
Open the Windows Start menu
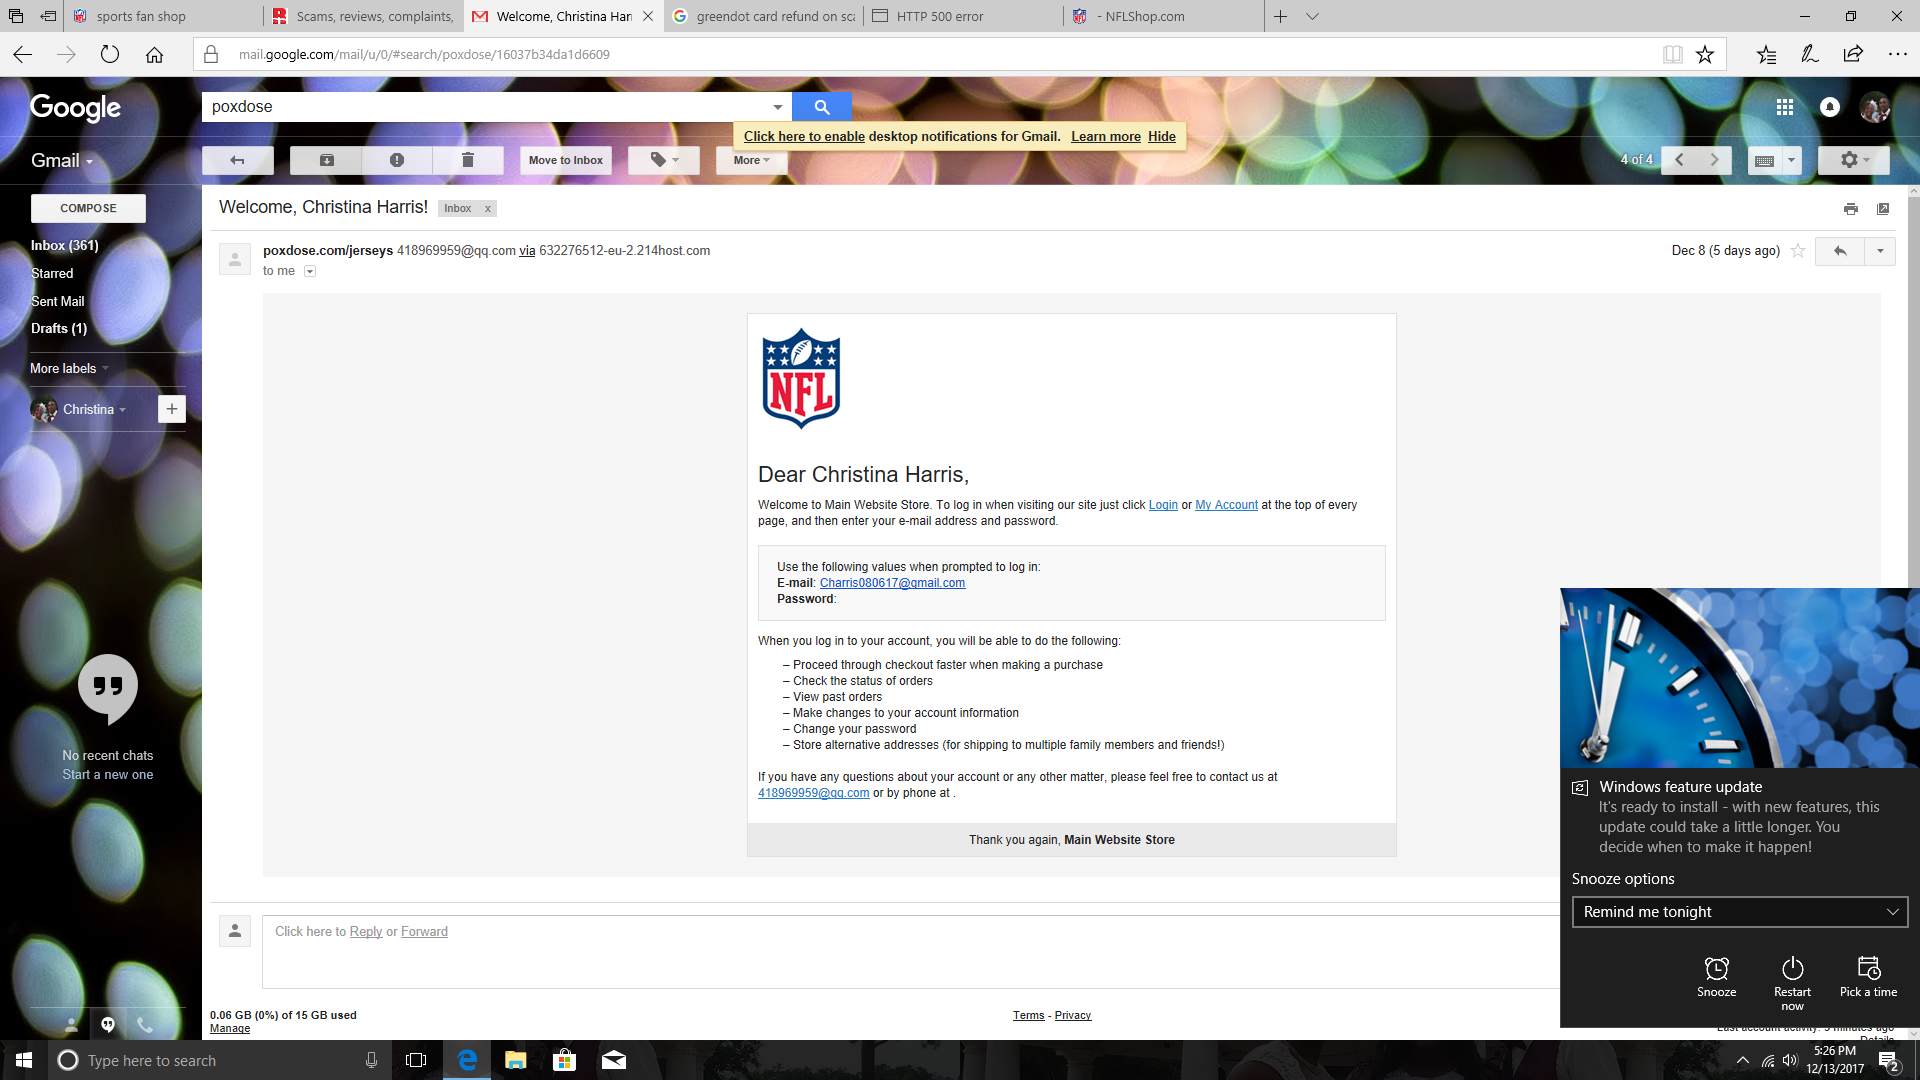tap(24, 1060)
